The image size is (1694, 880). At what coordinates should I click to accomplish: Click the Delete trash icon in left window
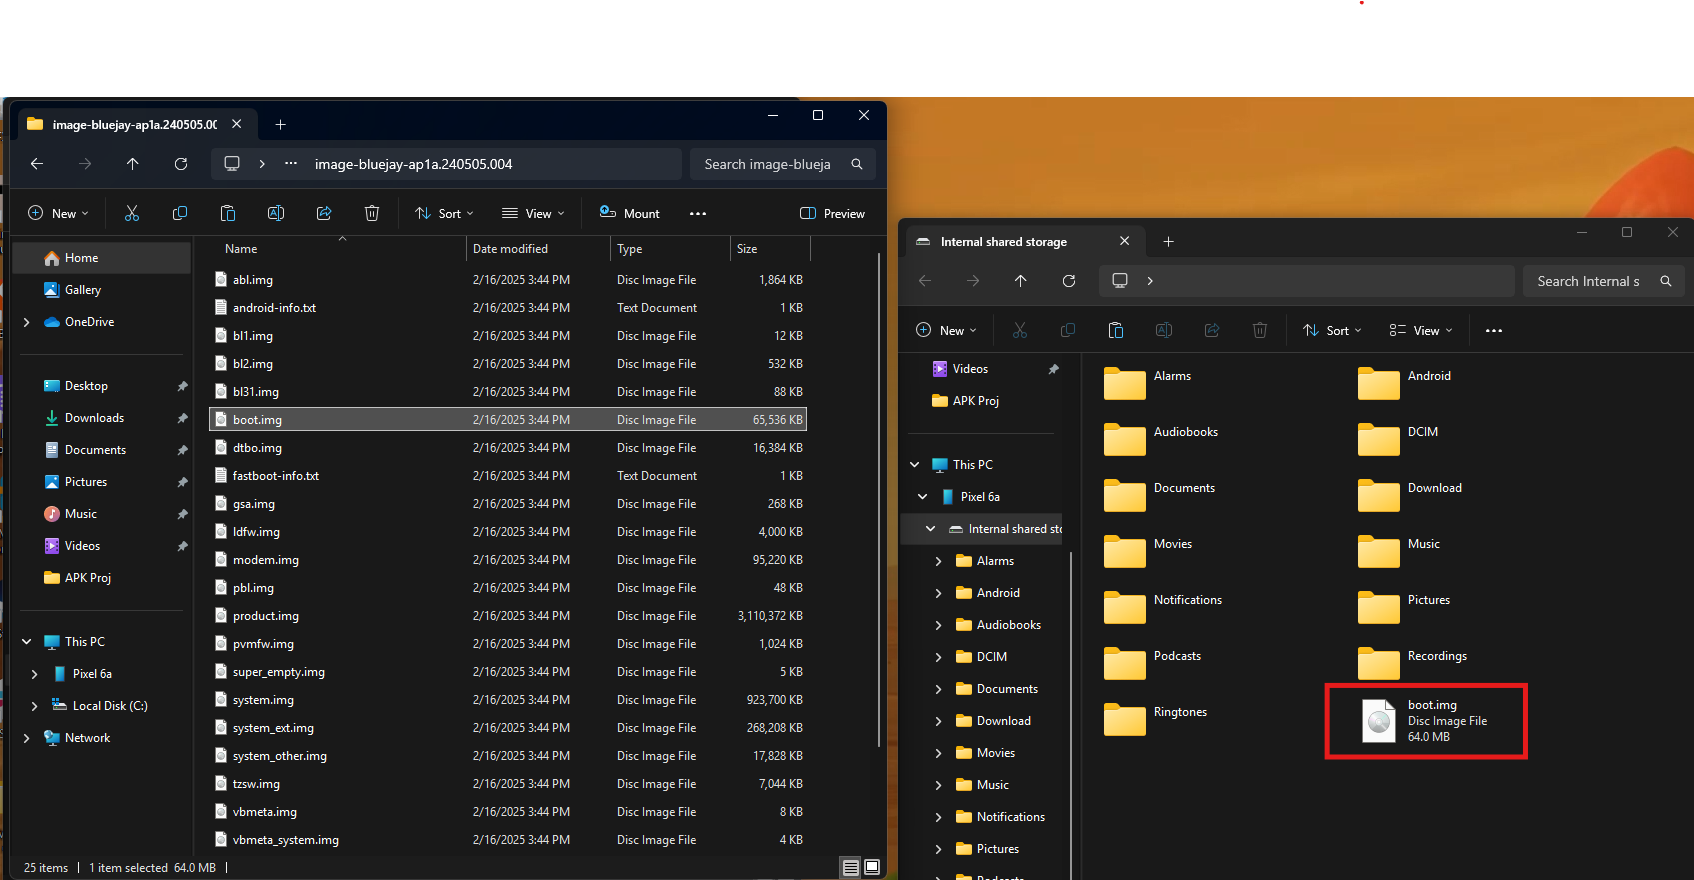click(x=372, y=213)
